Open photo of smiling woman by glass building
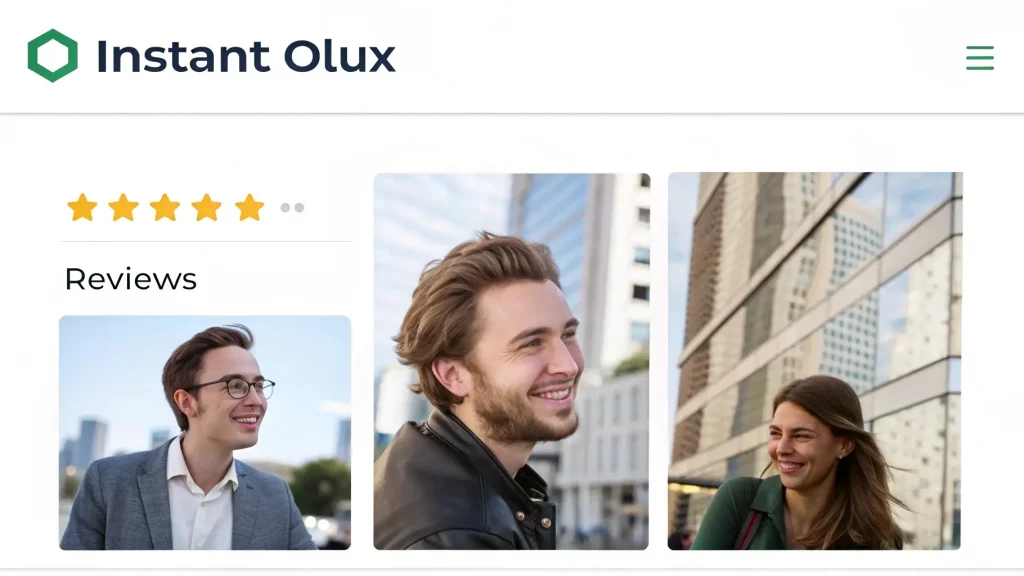The width and height of the screenshot is (1024, 576). point(814,360)
